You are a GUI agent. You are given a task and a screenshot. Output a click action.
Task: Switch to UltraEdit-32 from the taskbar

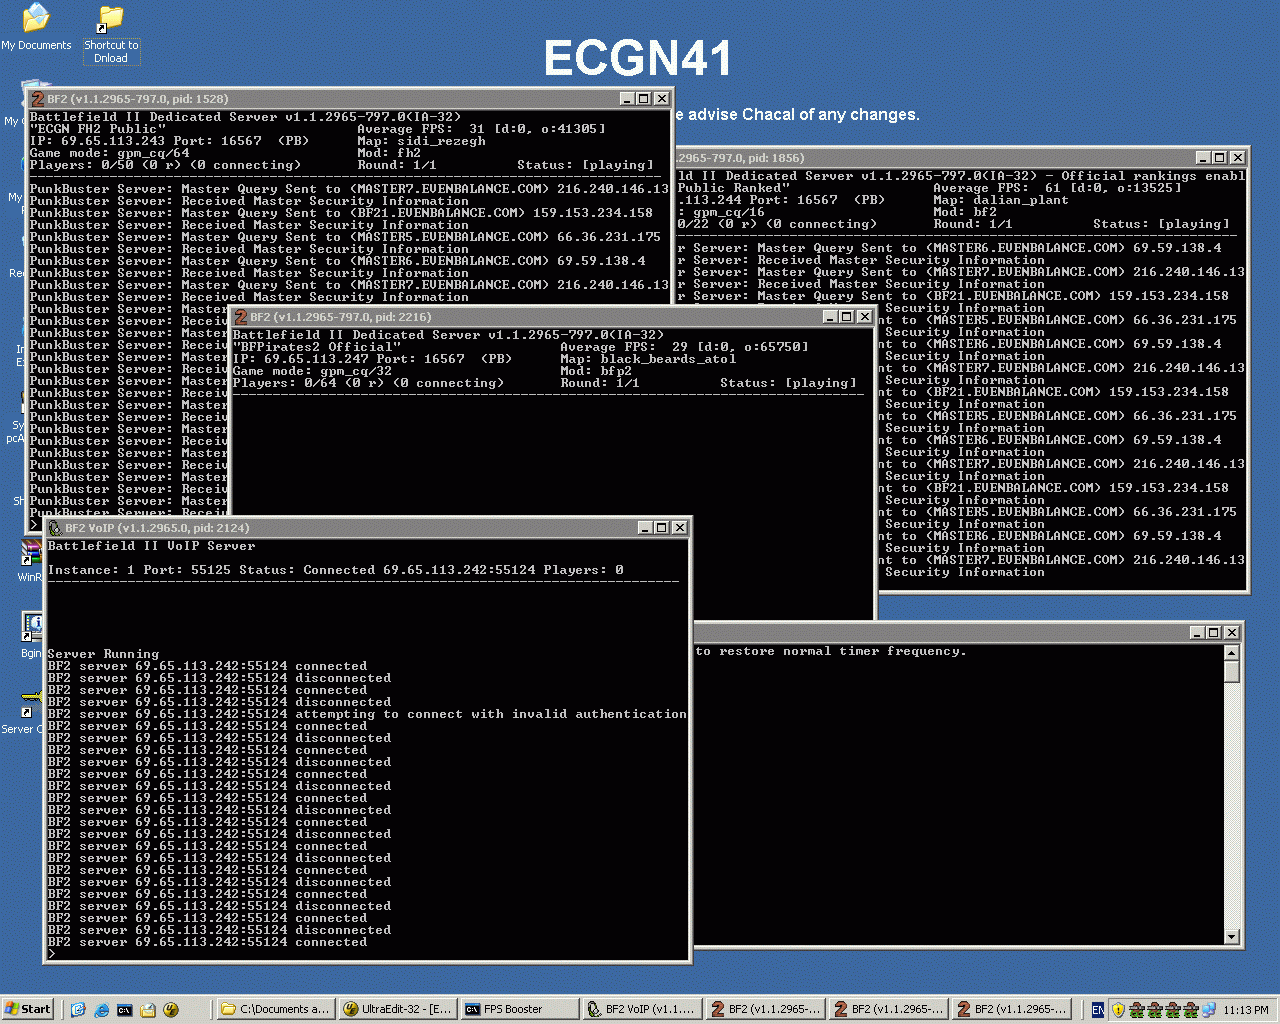(397, 1009)
